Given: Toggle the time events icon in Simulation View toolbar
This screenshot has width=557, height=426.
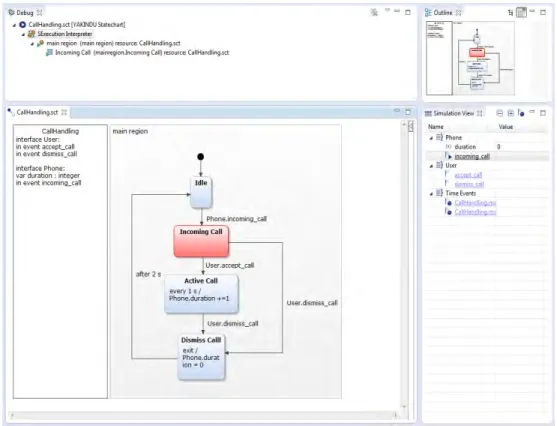Looking at the screenshot, I should 521,113.
